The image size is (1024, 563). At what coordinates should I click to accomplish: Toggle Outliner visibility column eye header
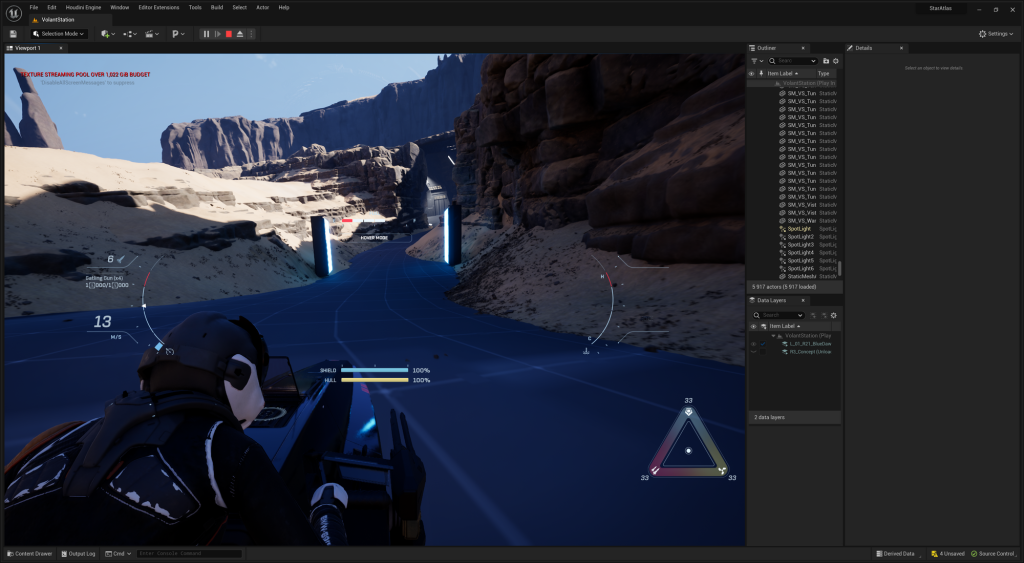coord(752,74)
